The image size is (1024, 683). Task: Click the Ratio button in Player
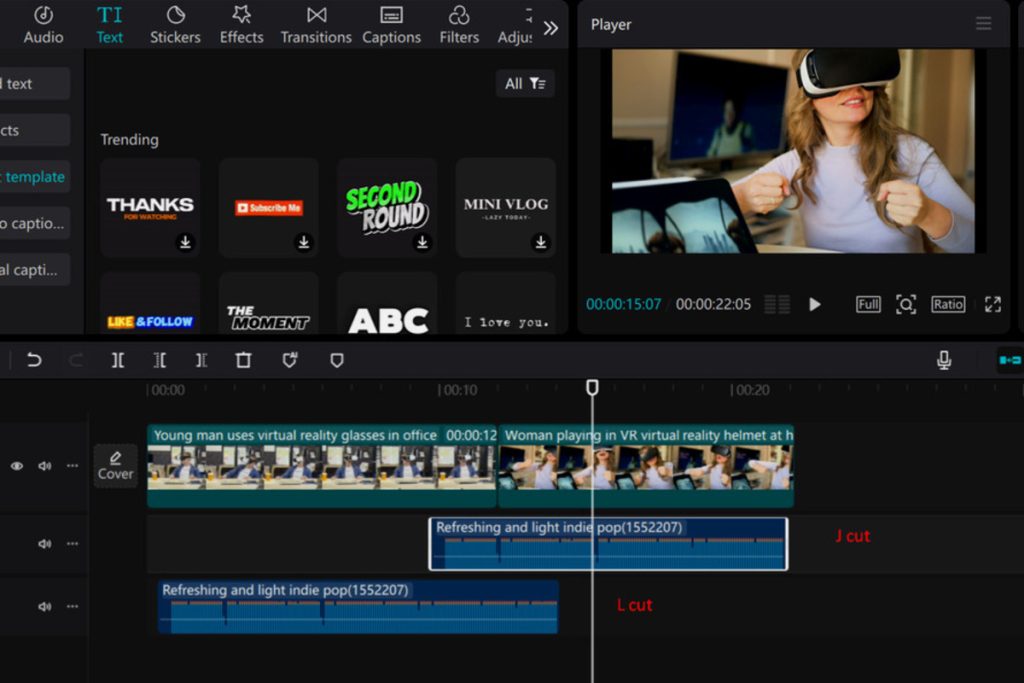coord(948,304)
